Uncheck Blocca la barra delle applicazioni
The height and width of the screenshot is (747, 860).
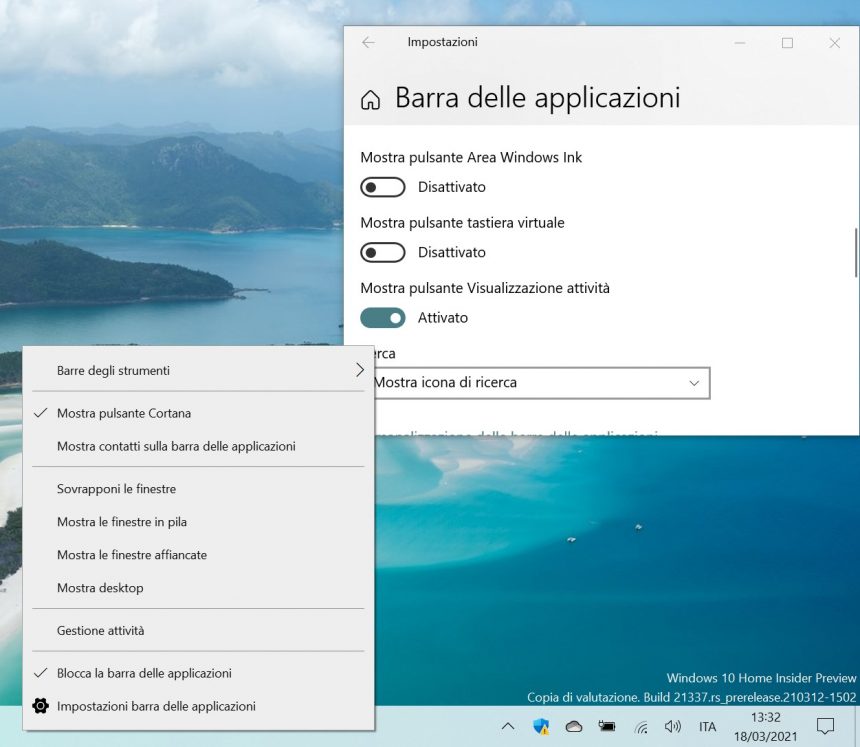tap(199, 673)
